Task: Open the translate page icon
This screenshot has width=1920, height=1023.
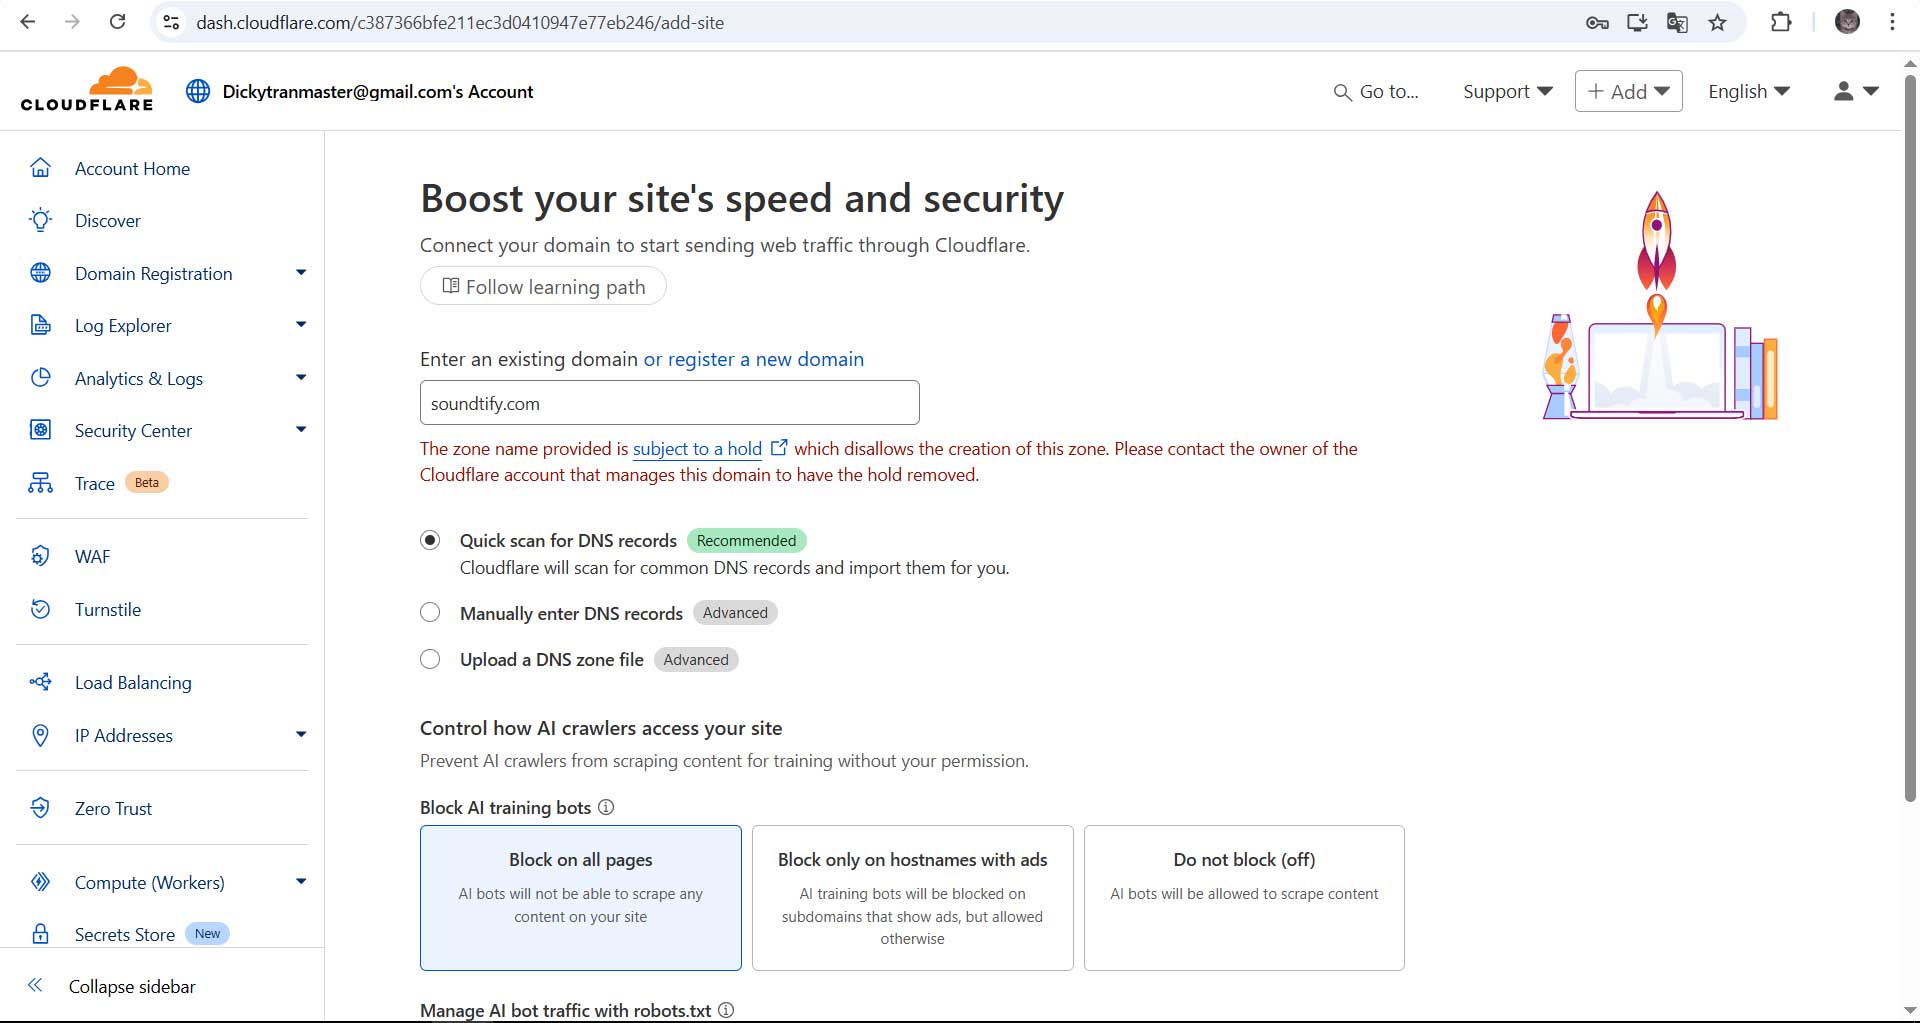Action: point(1677,22)
